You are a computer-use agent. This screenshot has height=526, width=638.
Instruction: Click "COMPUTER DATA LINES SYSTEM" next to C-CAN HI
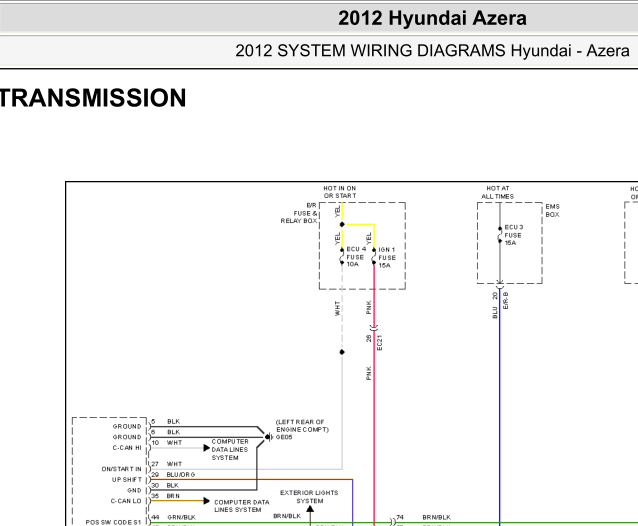pos(230,450)
